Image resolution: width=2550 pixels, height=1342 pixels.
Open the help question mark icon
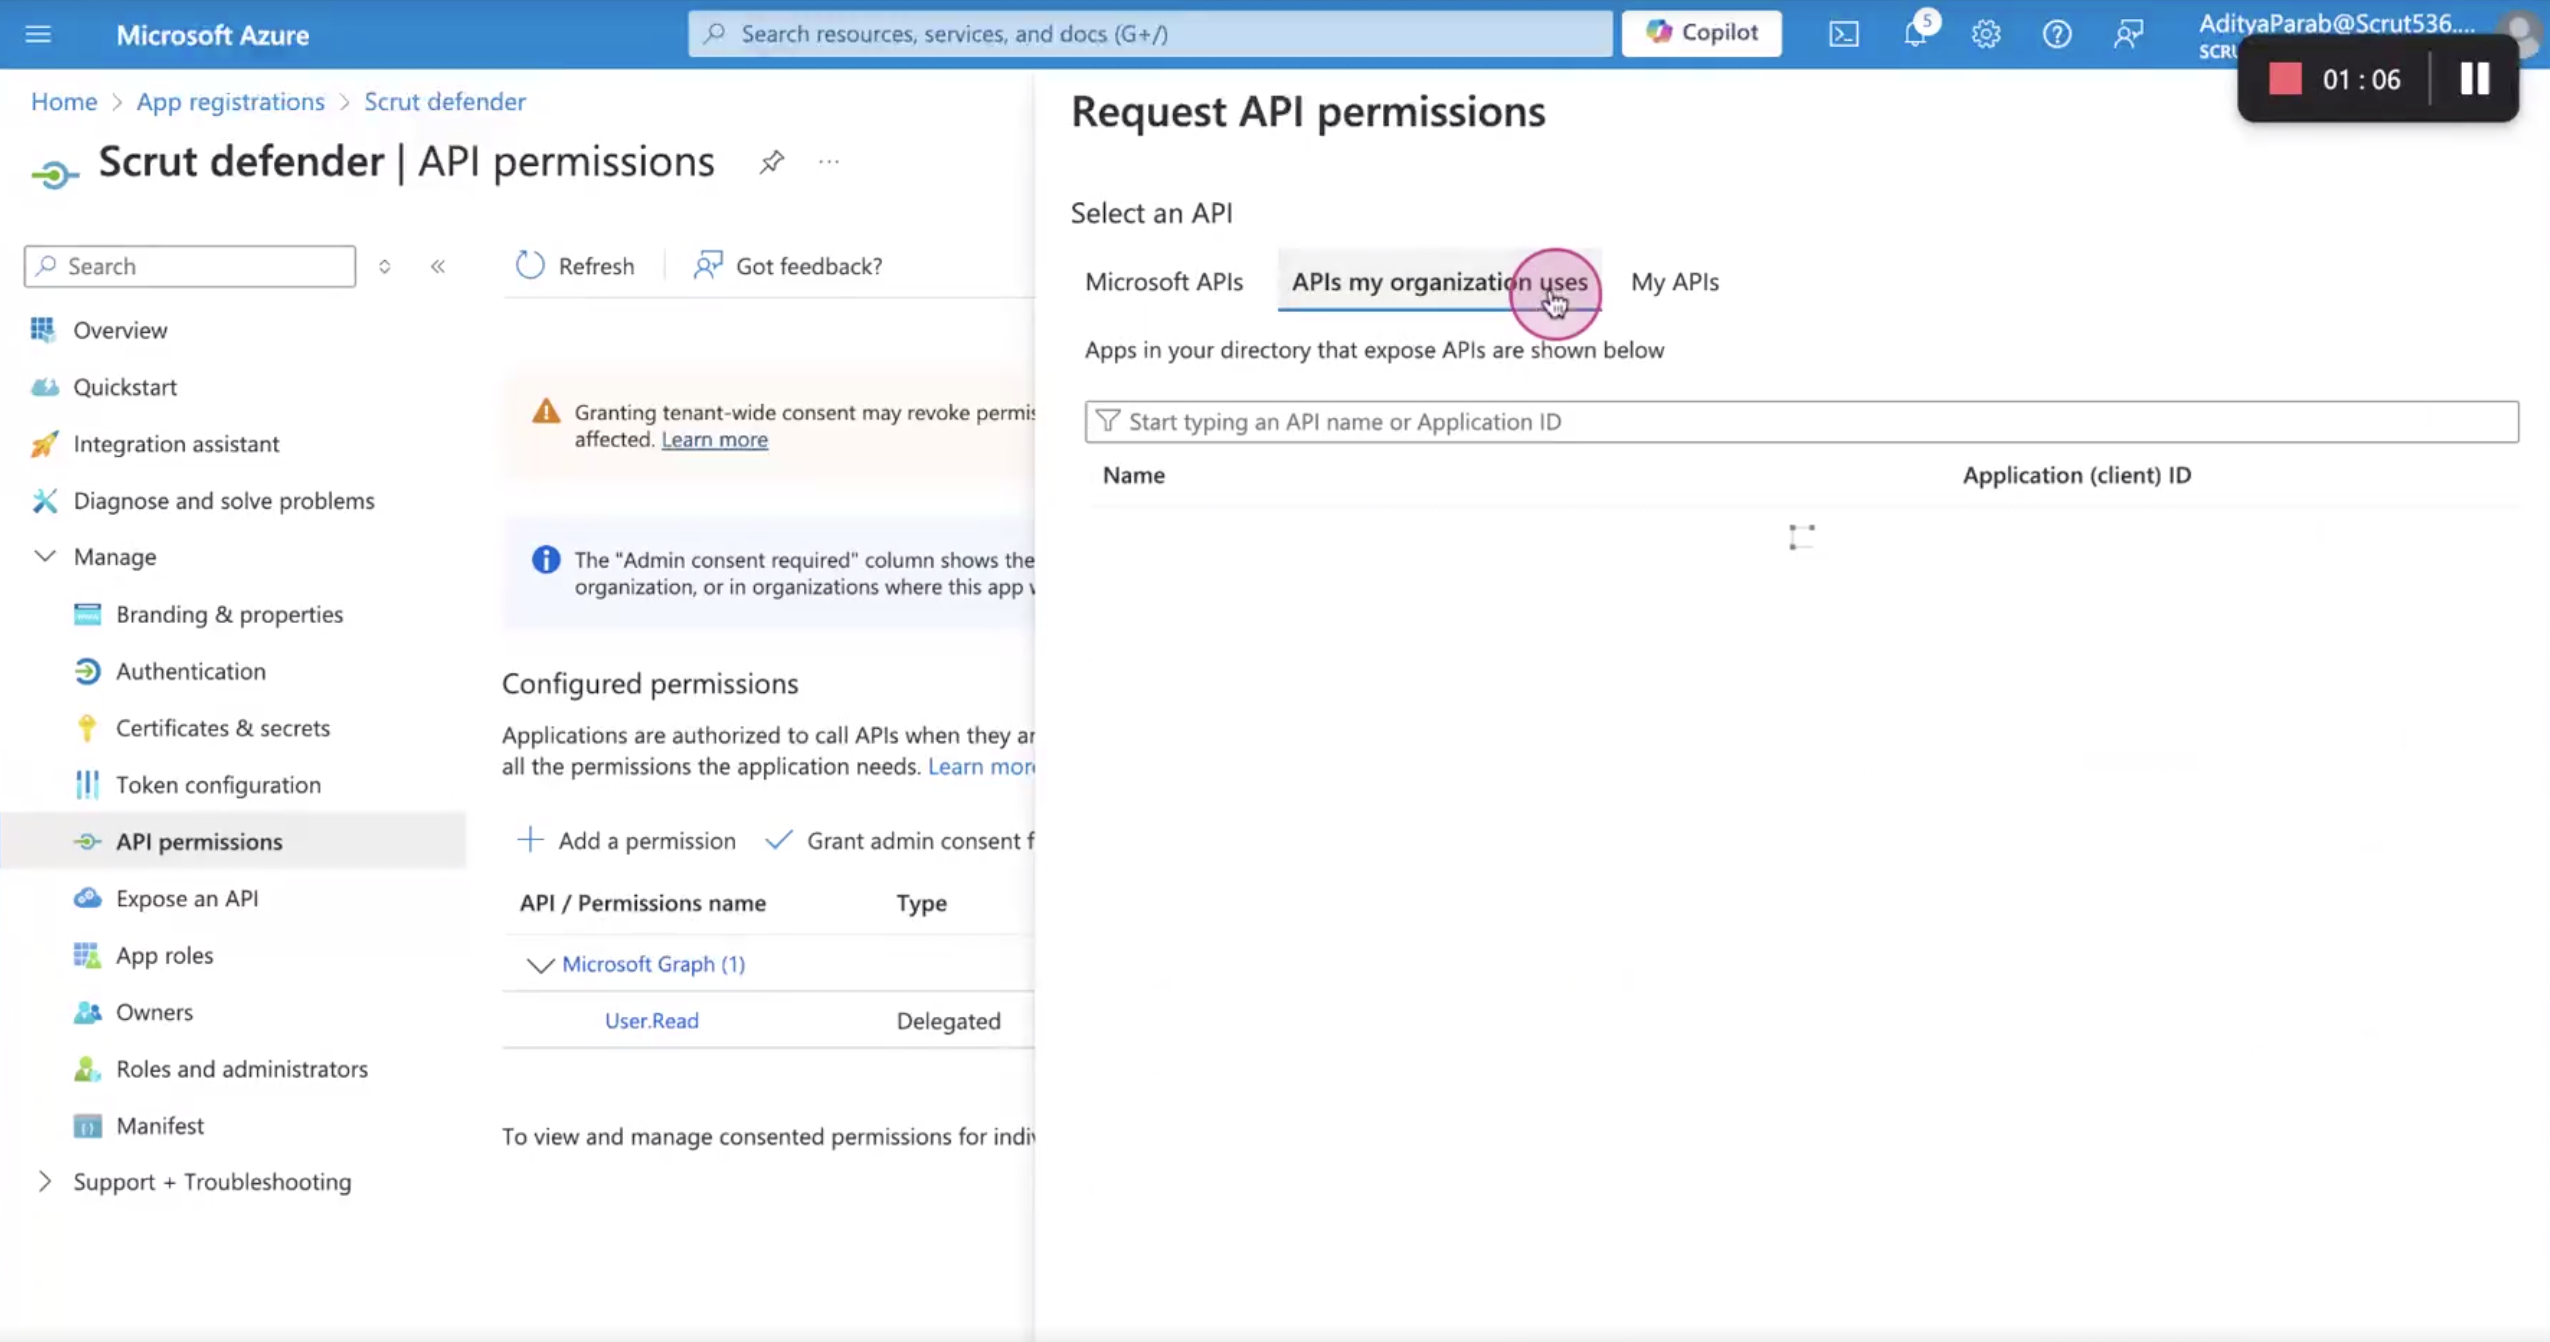(x=2057, y=34)
